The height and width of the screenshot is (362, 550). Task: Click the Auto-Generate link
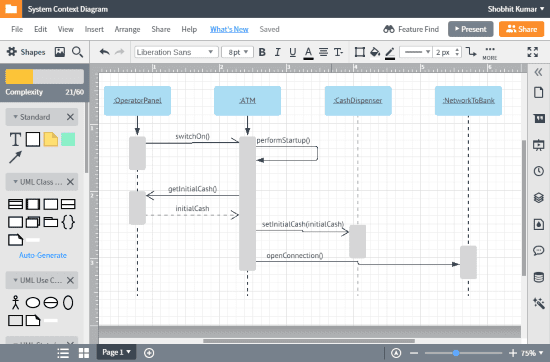pyautogui.click(x=43, y=255)
